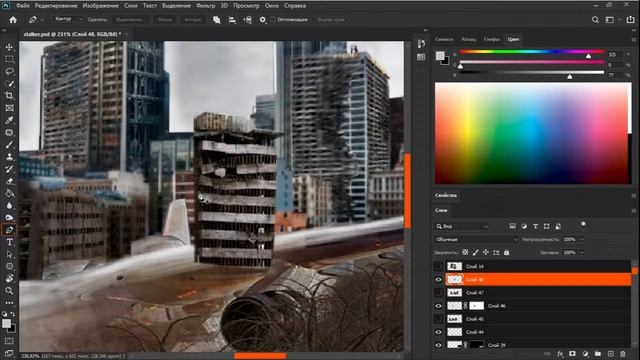Hide Слой 46 layer eye icon
The width and height of the screenshot is (640, 360).
pos(438,306)
